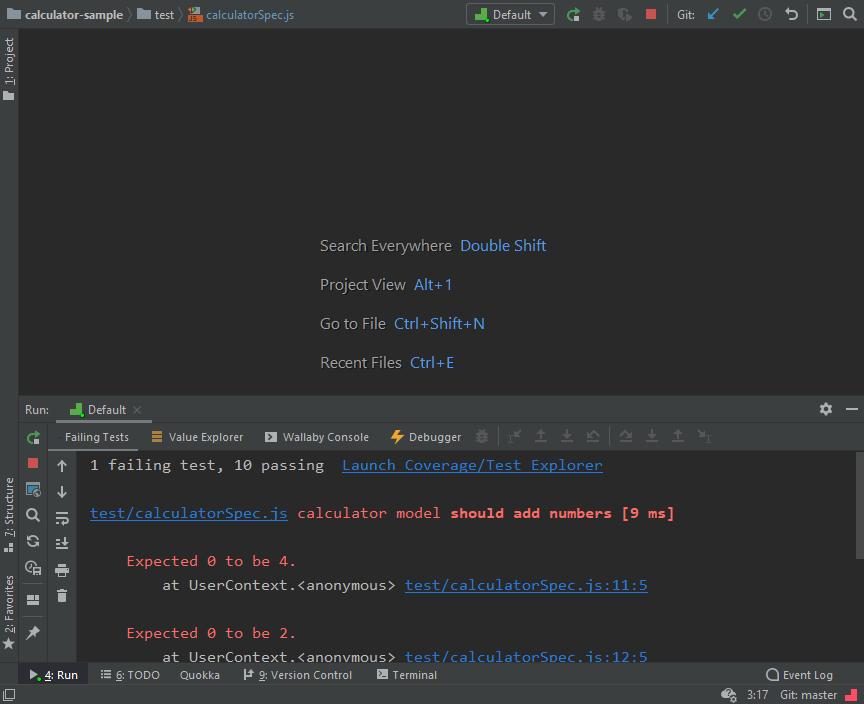Open the Version Control panel
This screenshot has width=864, height=704.
(x=297, y=674)
